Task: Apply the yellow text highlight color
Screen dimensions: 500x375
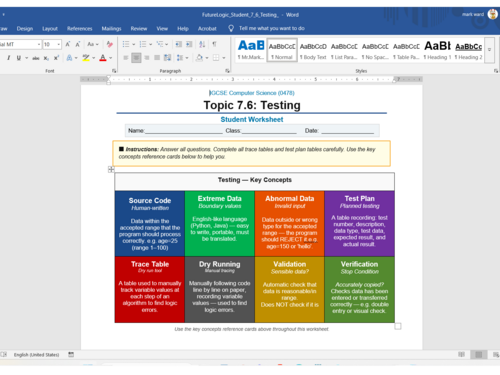Action: [86, 58]
